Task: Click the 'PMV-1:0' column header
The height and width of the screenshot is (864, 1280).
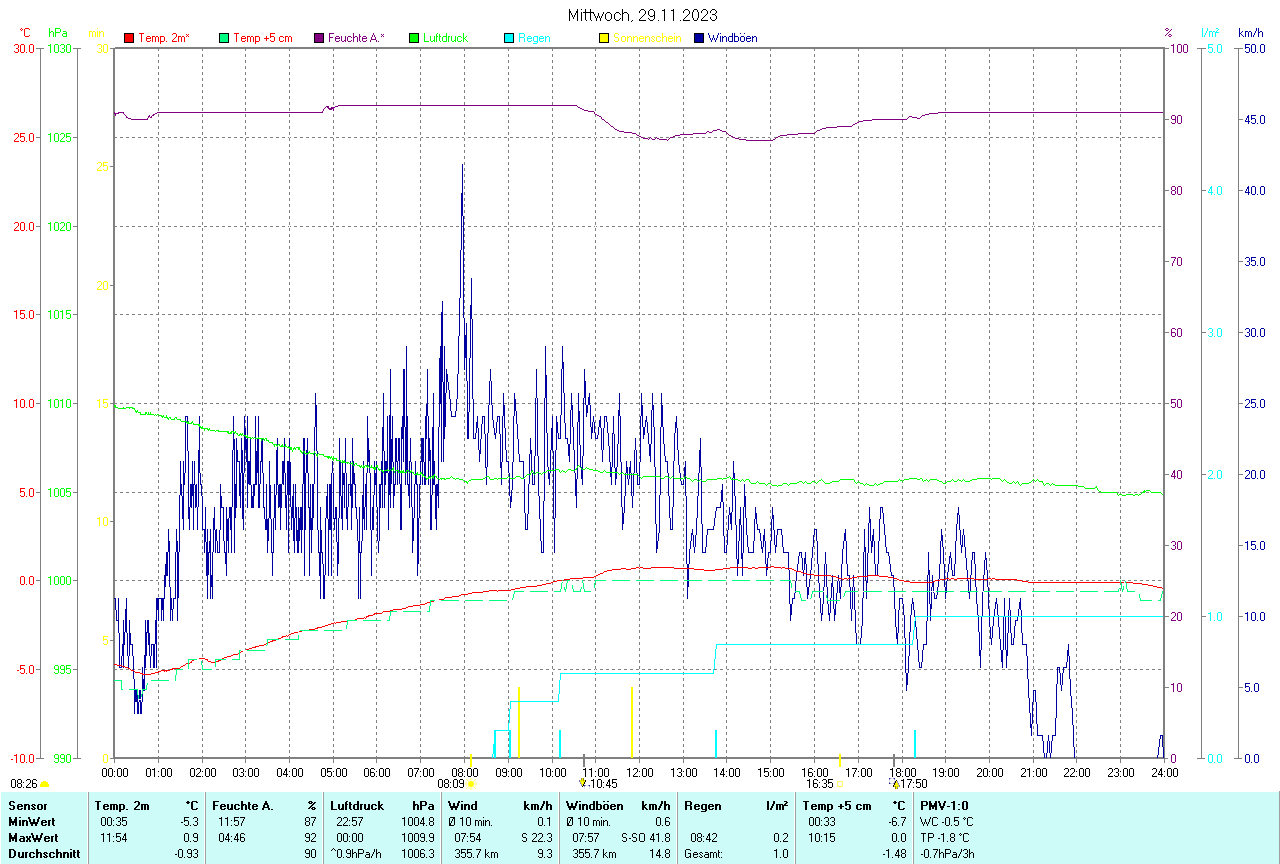Action: pyautogui.click(x=945, y=806)
